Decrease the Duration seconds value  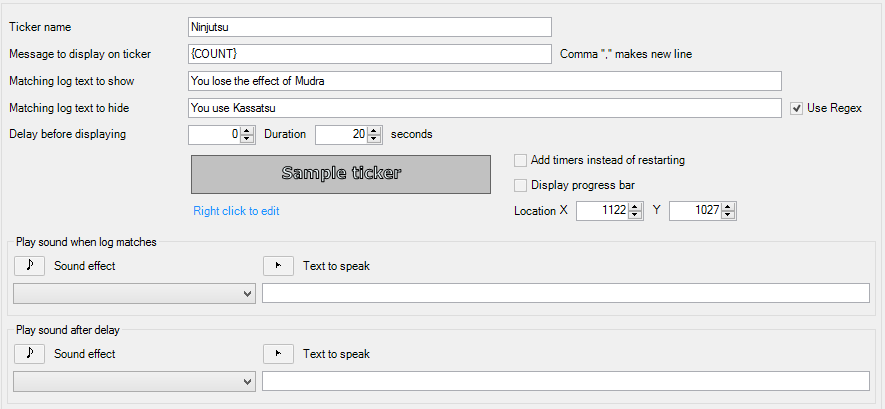pos(374,138)
